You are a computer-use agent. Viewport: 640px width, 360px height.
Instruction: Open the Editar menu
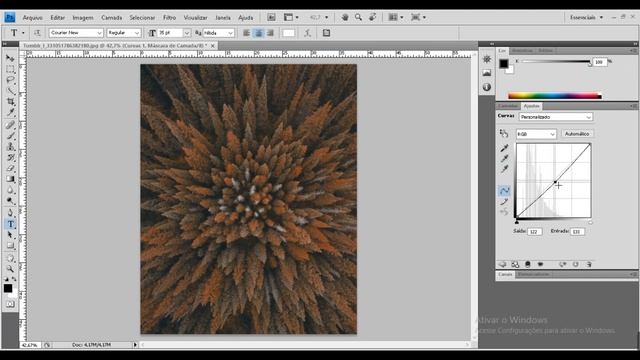58,18
